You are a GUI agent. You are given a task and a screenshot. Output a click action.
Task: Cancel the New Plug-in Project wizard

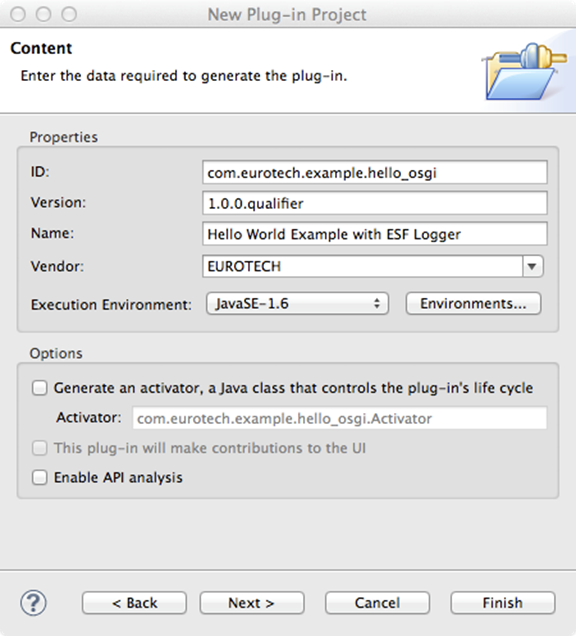377,603
